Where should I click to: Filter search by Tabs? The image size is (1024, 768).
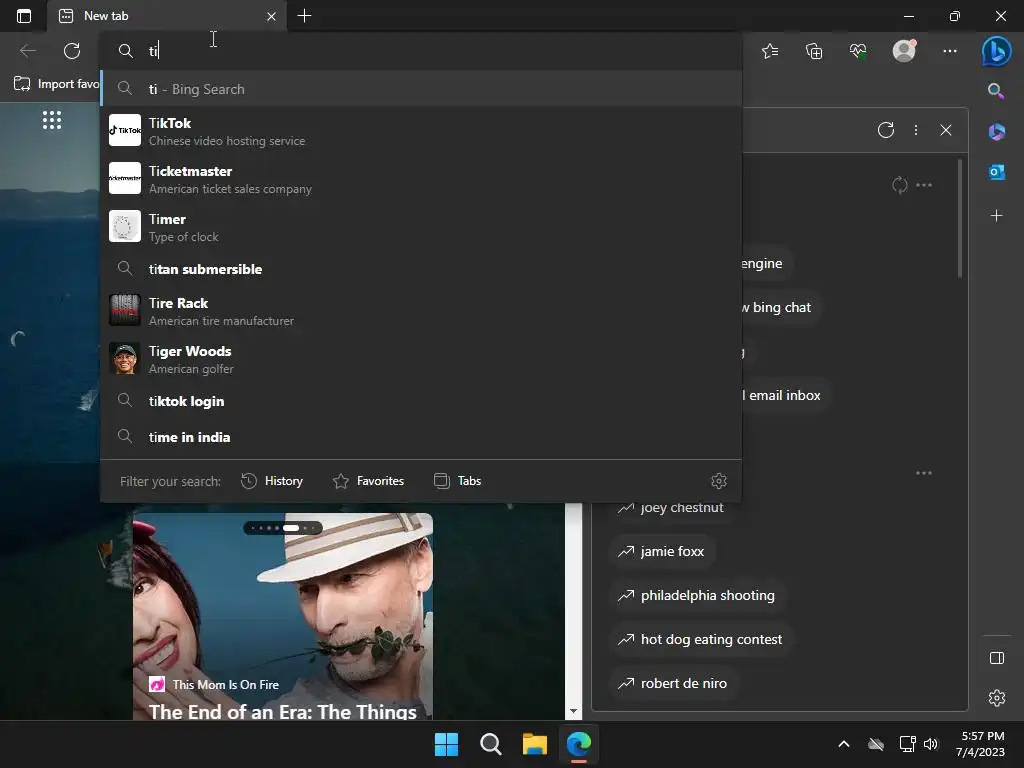(x=458, y=481)
